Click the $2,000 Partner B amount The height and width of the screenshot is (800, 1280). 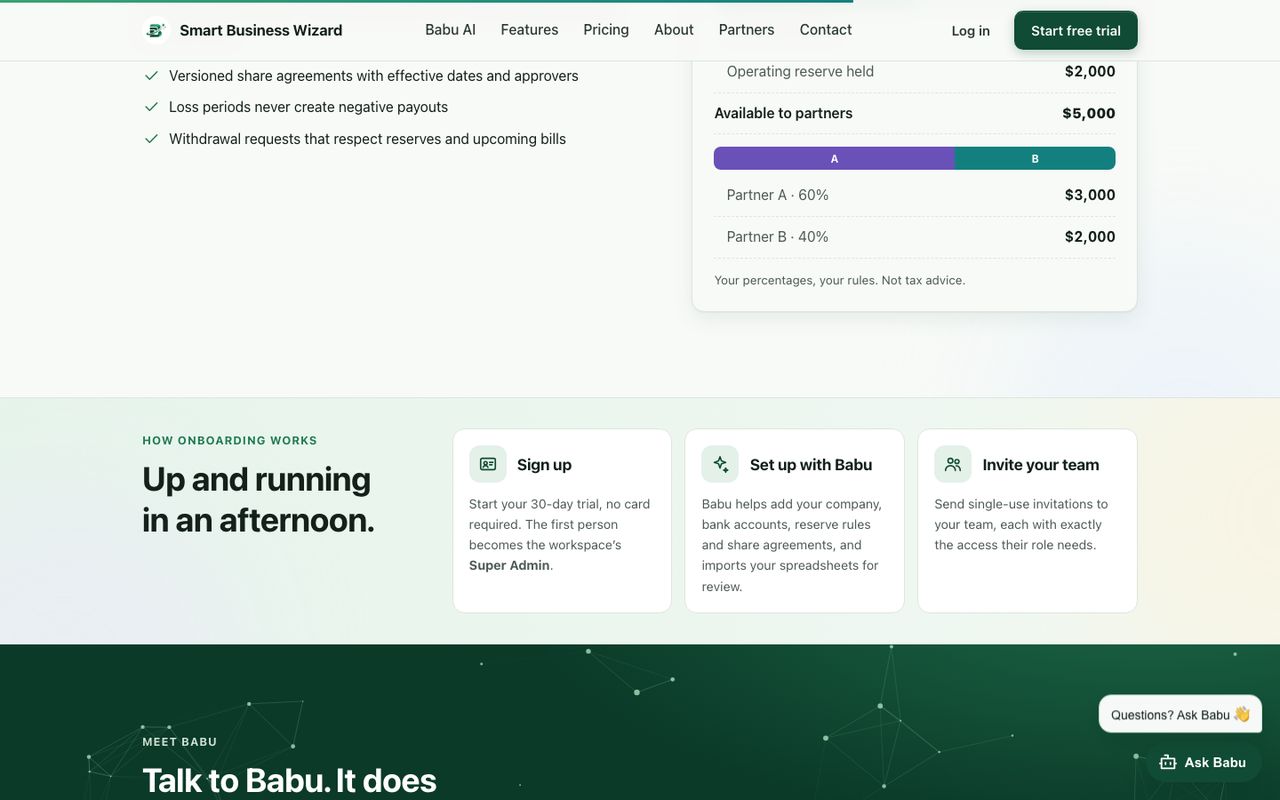click(1090, 237)
